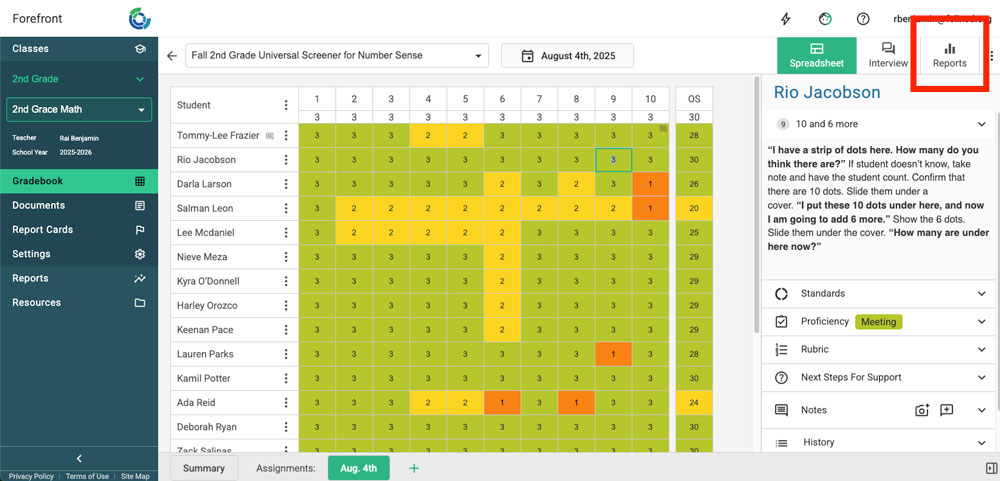Open the help question mark icon
The width and height of the screenshot is (1000, 481).
(863, 19)
